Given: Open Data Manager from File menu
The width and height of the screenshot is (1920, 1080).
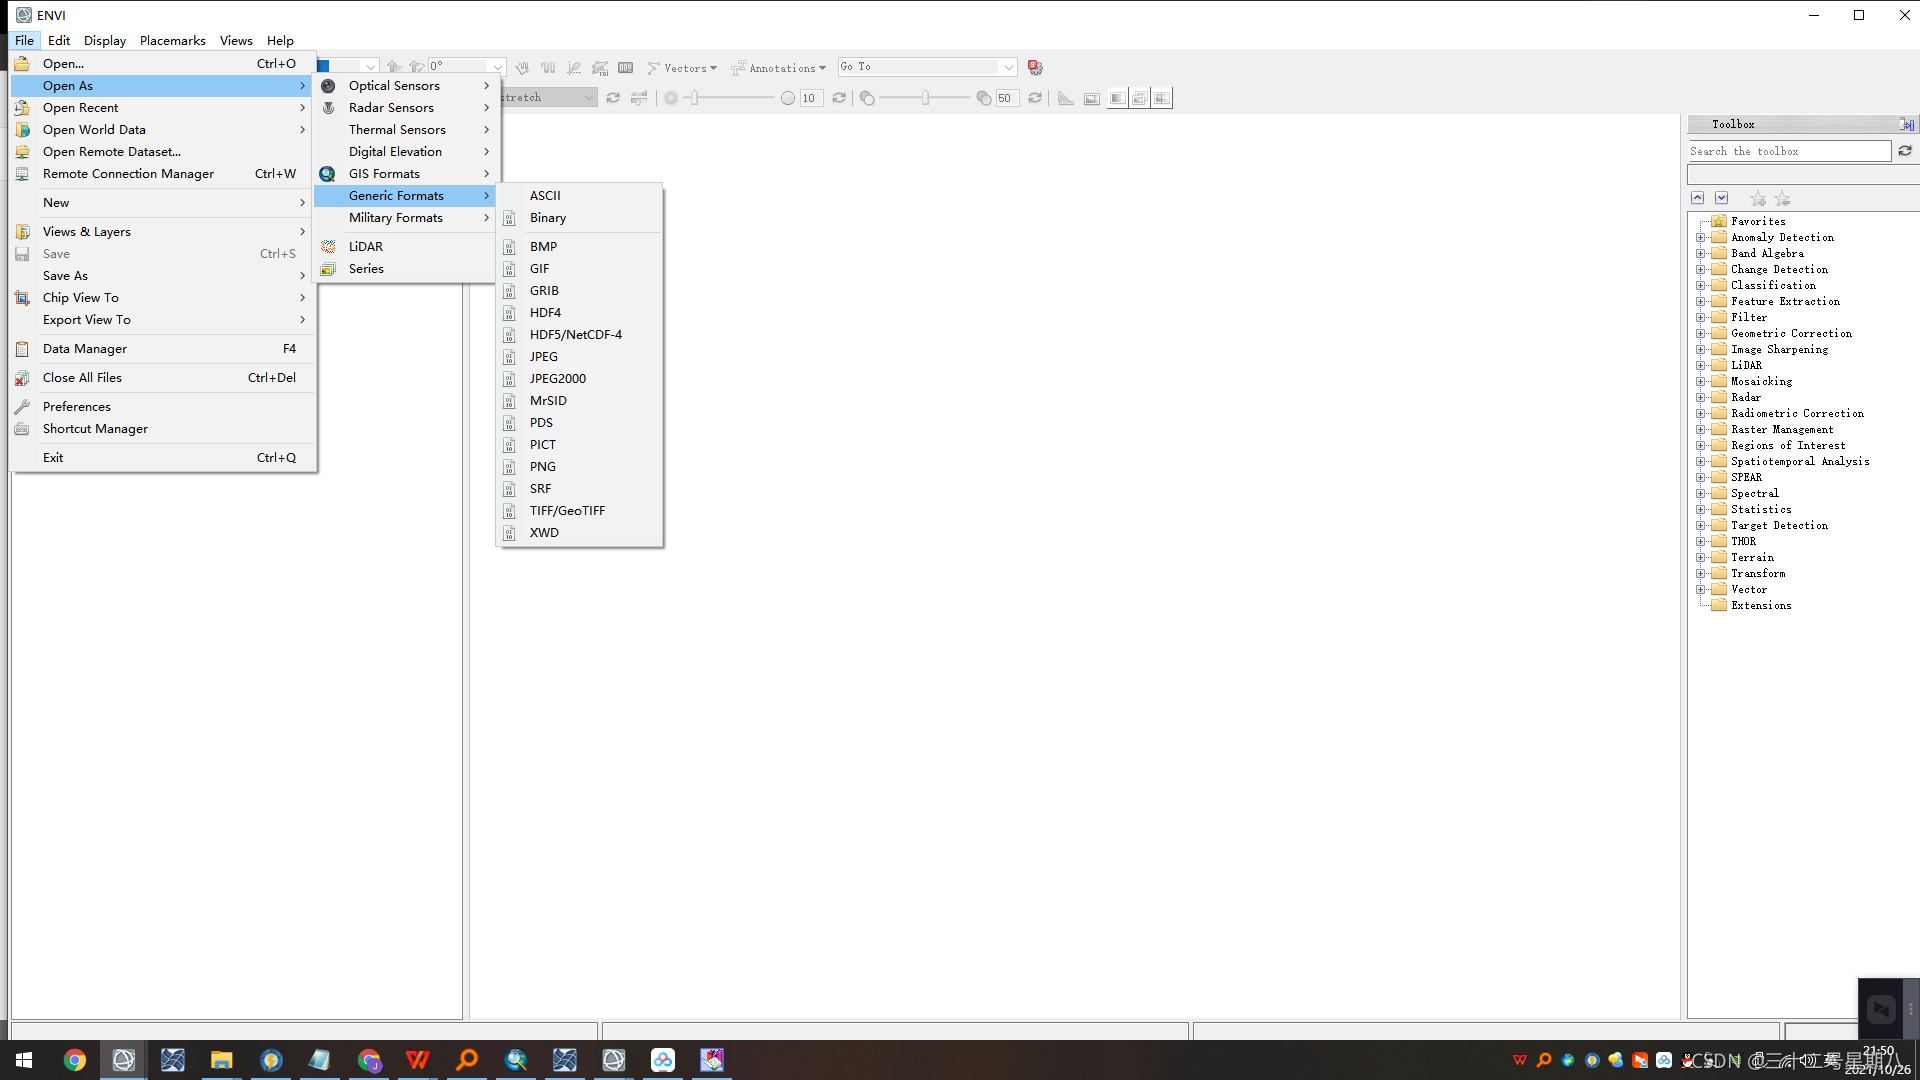Looking at the screenshot, I should (x=163, y=349).
